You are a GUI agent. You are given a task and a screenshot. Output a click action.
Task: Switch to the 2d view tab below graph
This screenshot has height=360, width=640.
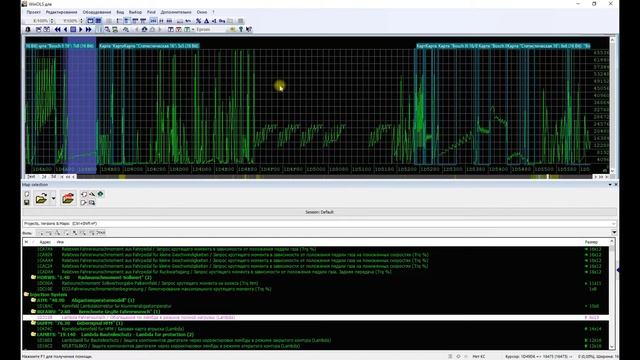(44, 177)
